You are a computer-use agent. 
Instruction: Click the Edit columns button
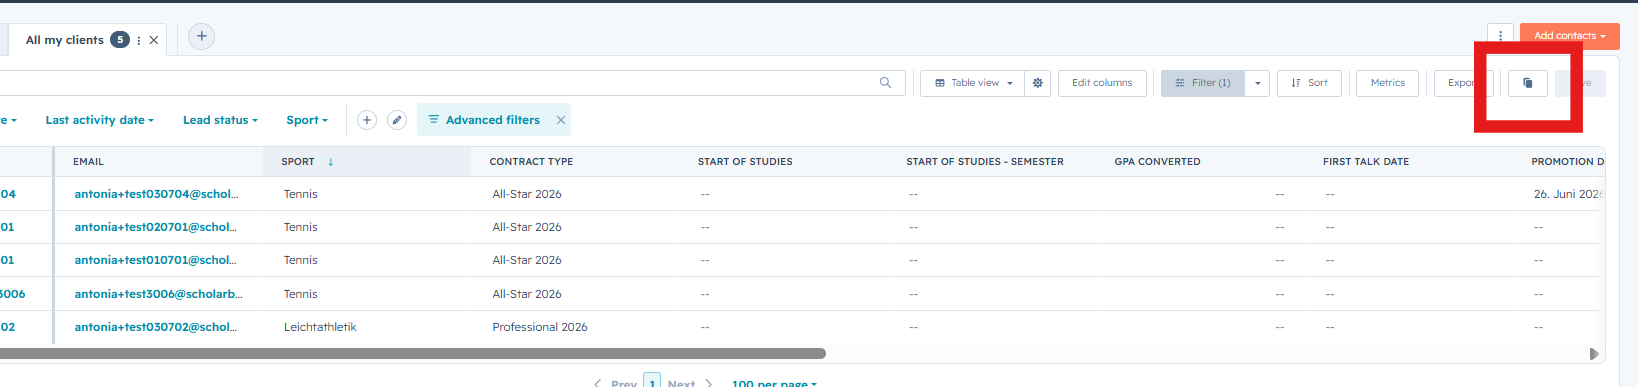coord(1102,83)
